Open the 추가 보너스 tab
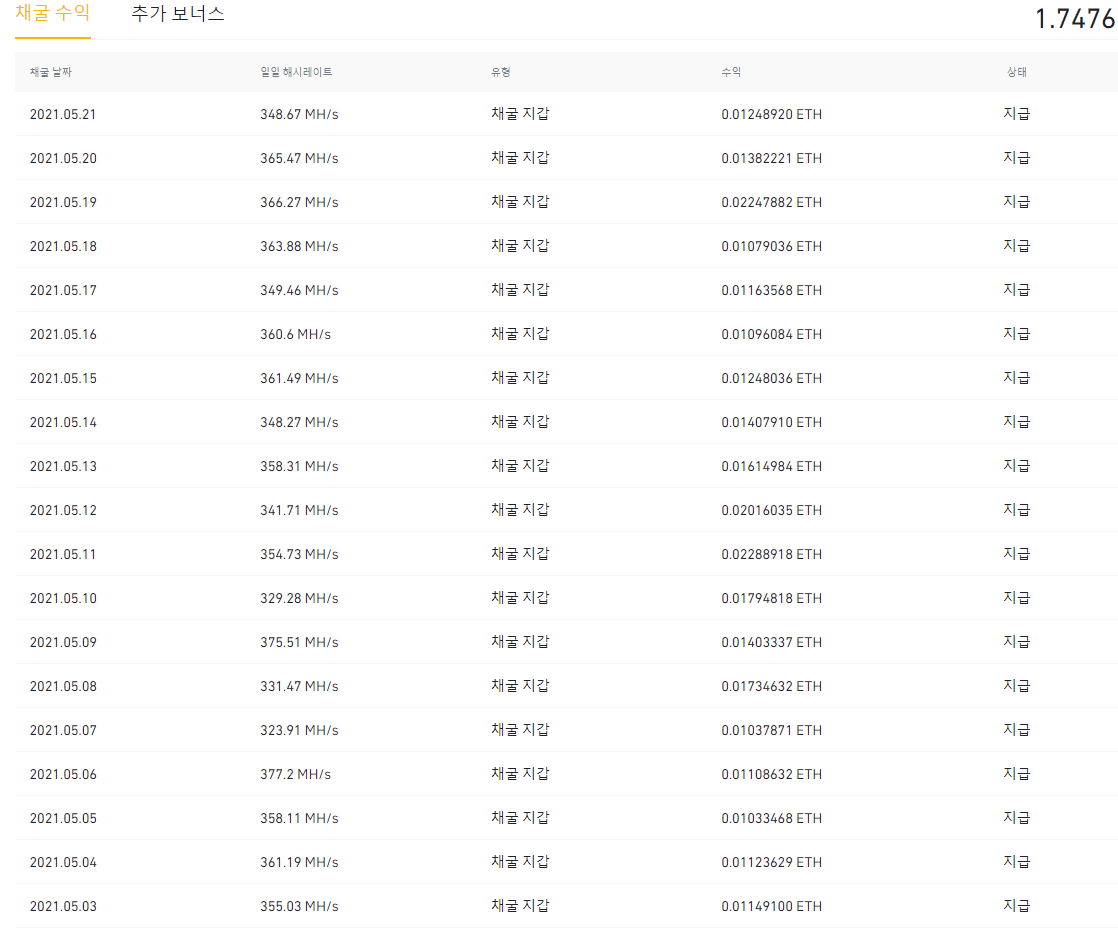The width and height of the screenshot is (1118, 930). tap(178, 14)
